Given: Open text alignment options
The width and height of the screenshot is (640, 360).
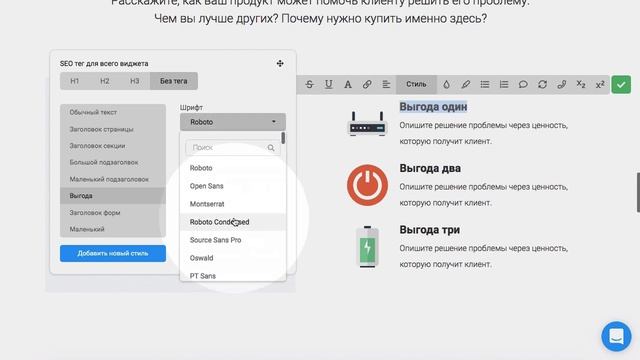Looking at the screenshot, I should point(386,84).
